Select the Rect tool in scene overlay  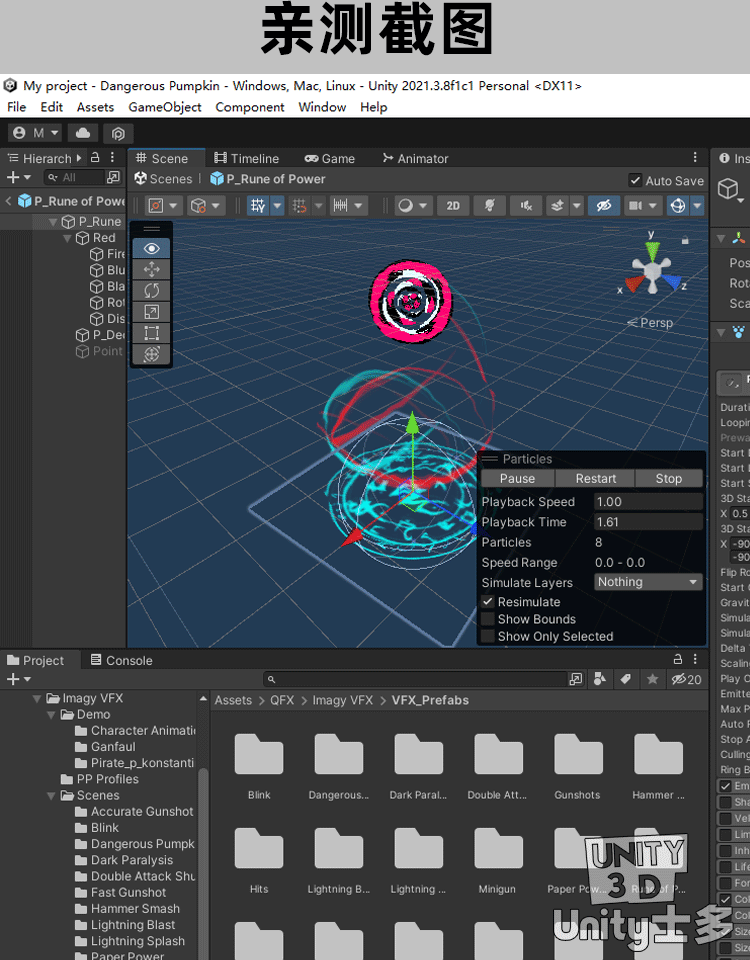(152, 333)
